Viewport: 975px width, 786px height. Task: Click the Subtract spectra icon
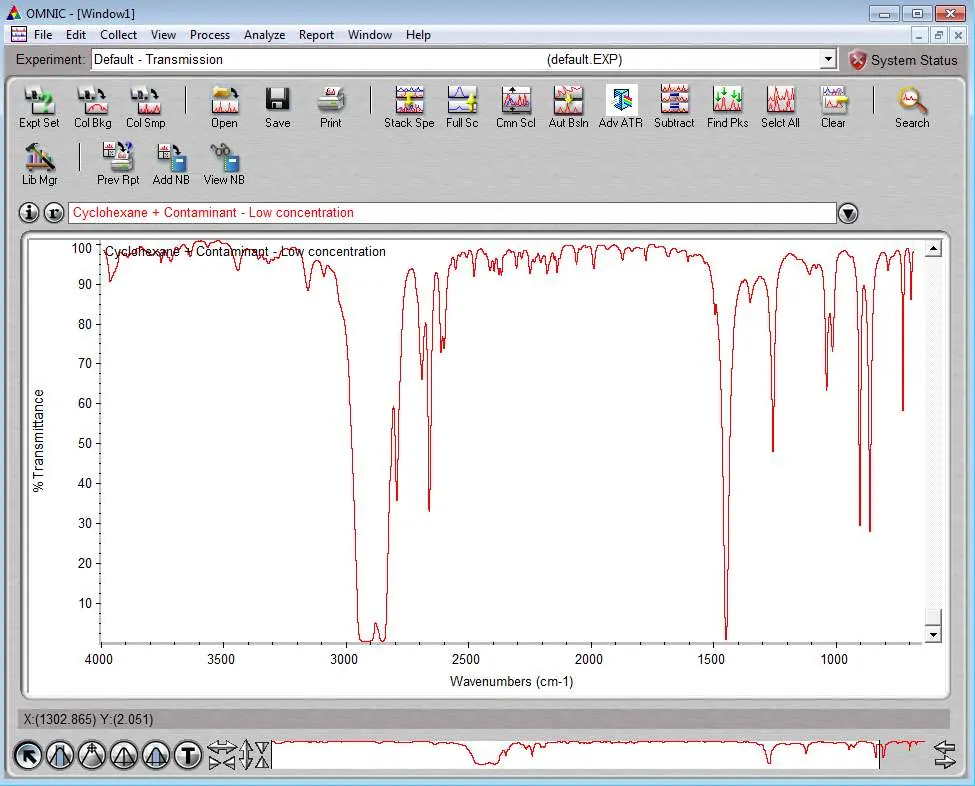674,106
